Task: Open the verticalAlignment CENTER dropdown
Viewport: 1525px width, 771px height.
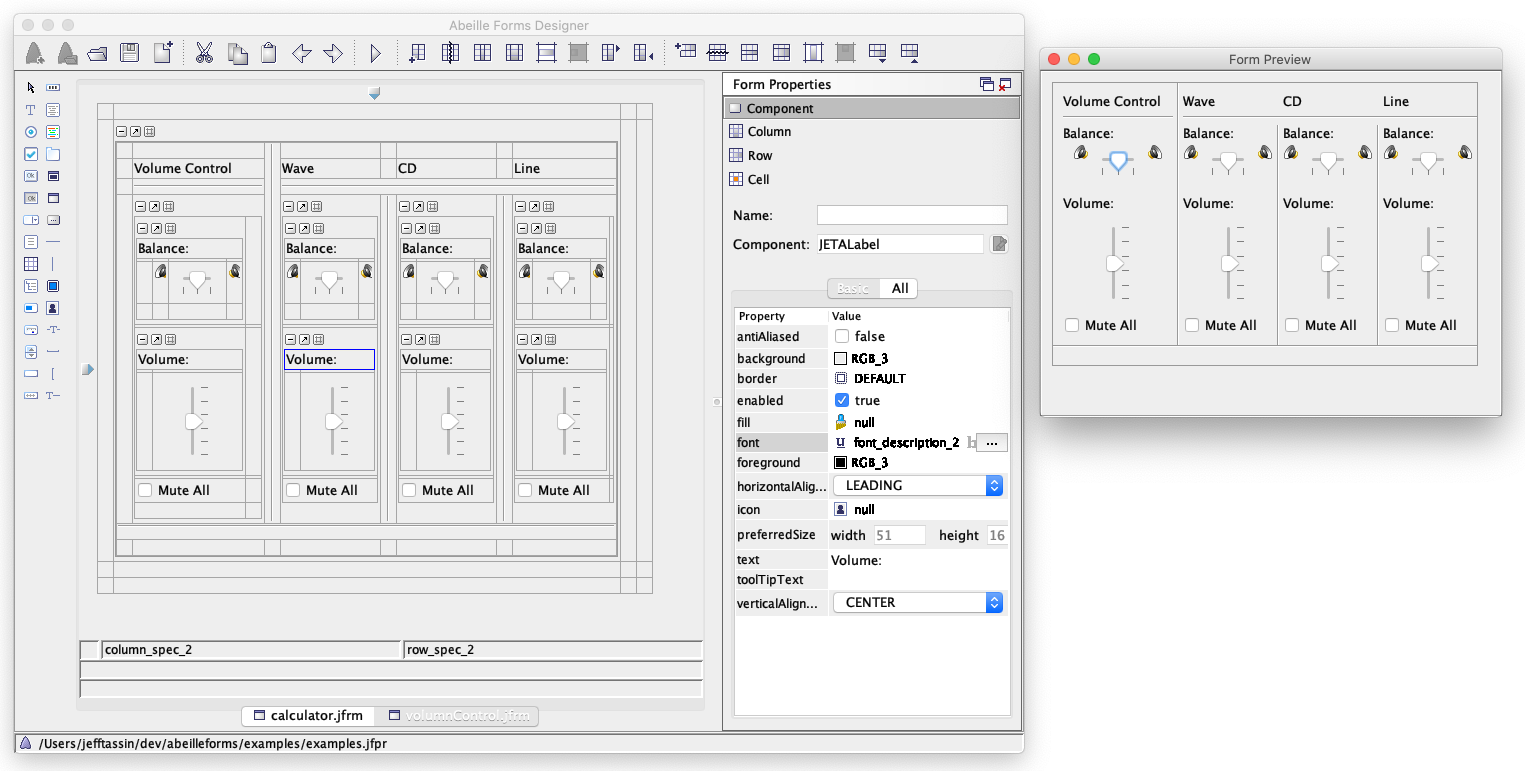Action: (x=917, y=602)
